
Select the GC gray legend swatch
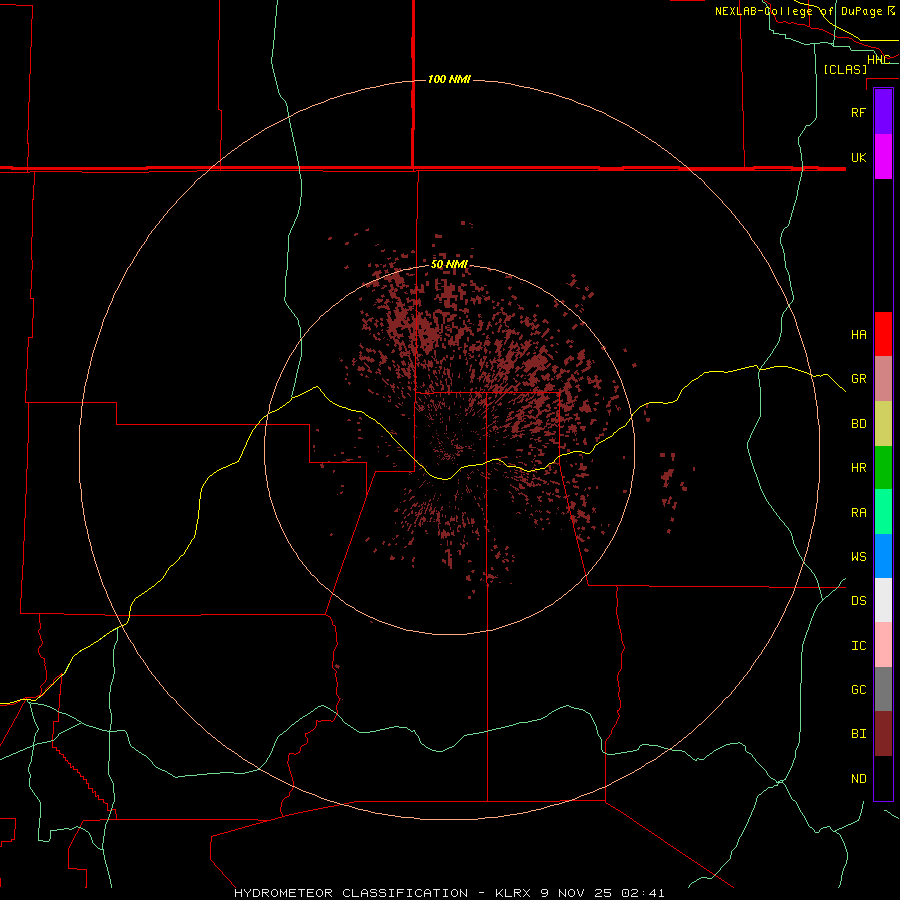pyautogui.click(x=883, y=689)
